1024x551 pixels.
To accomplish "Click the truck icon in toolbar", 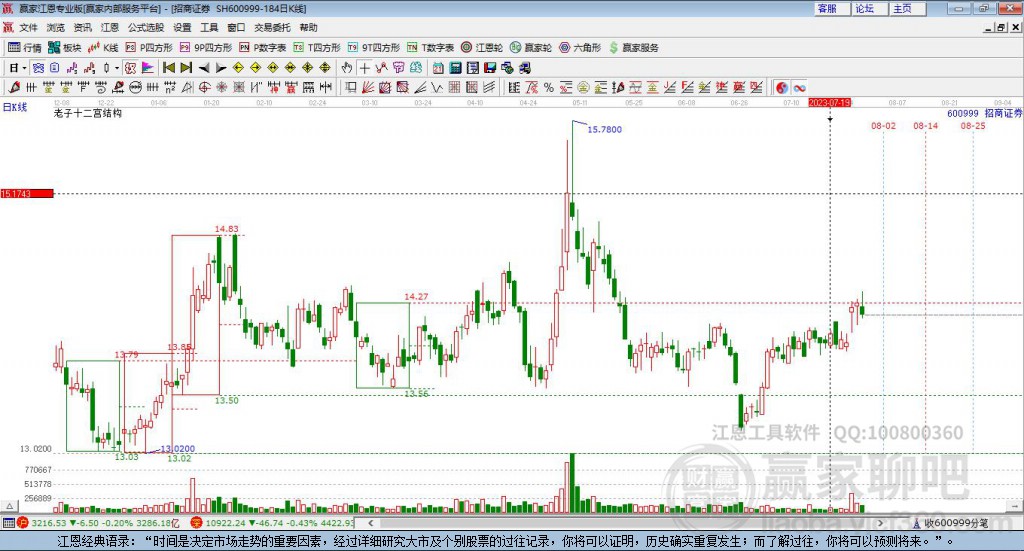I will [x=525, y=68].
